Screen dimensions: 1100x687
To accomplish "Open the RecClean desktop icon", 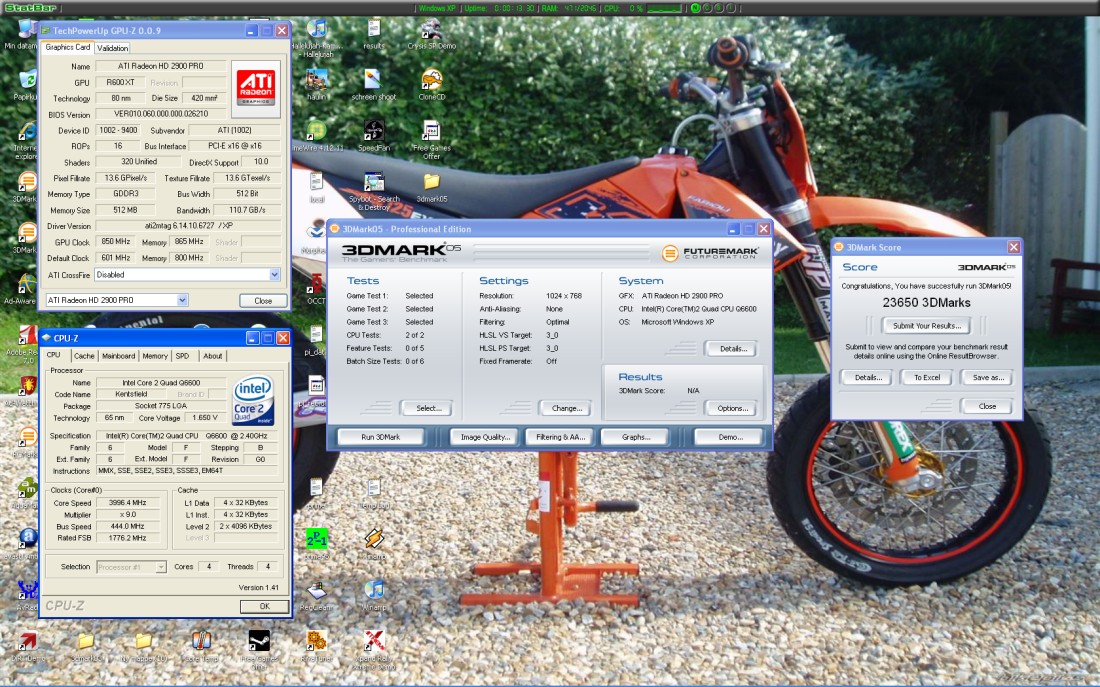I will pos(316,596).
